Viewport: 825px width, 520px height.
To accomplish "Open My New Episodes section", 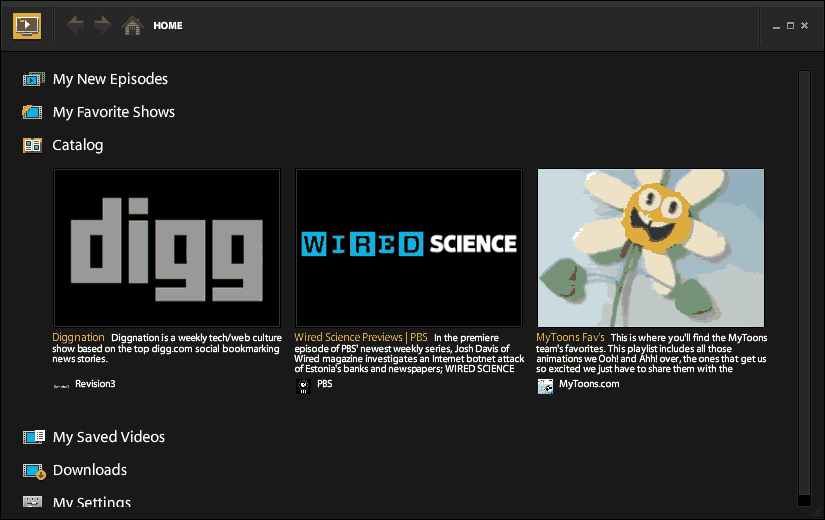I will coord(110,79).
